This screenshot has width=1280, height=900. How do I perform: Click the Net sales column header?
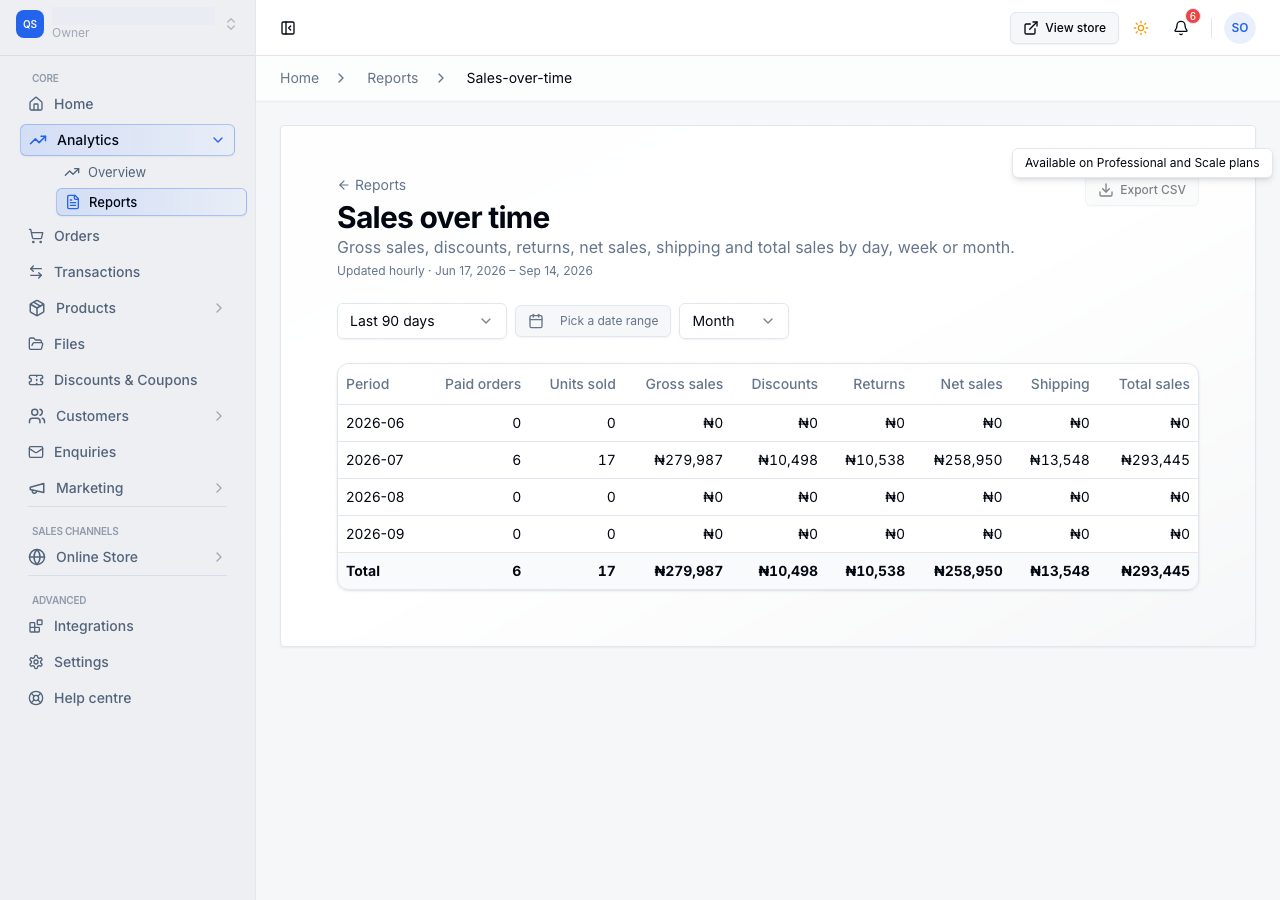click(x=971, y=384)
